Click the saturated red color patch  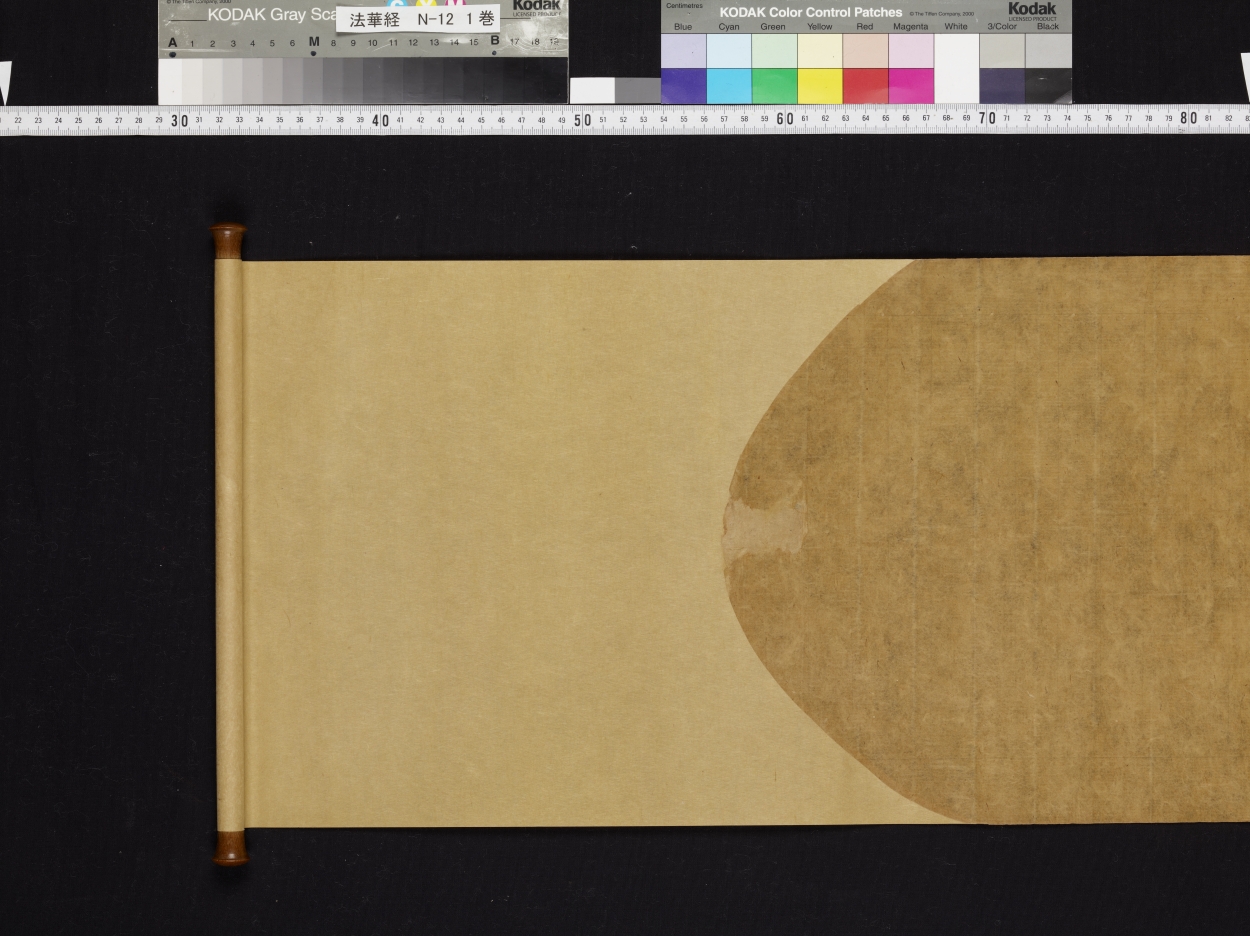(x=865, y=86)
